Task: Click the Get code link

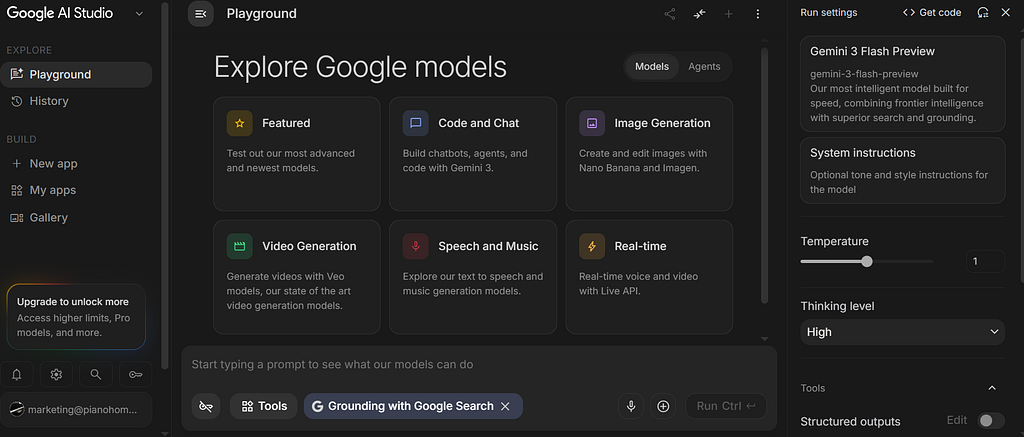Action: (932, 12)
